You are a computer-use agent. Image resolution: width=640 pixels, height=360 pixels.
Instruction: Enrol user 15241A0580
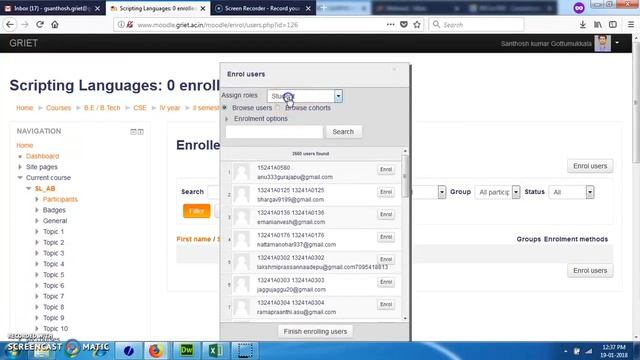coord(386,169)
